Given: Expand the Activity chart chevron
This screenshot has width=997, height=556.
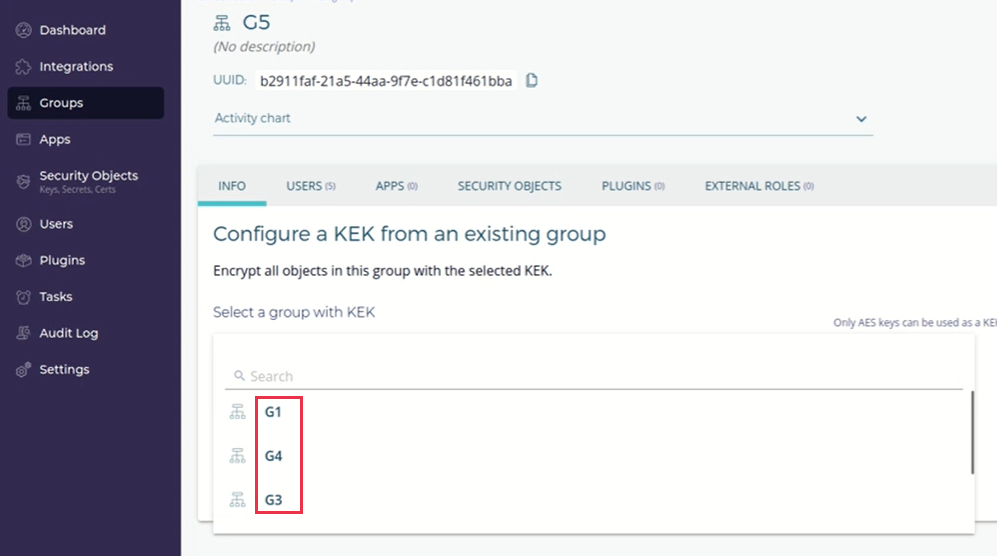Looking at the screenshot, I should click(x=861, y=119).
